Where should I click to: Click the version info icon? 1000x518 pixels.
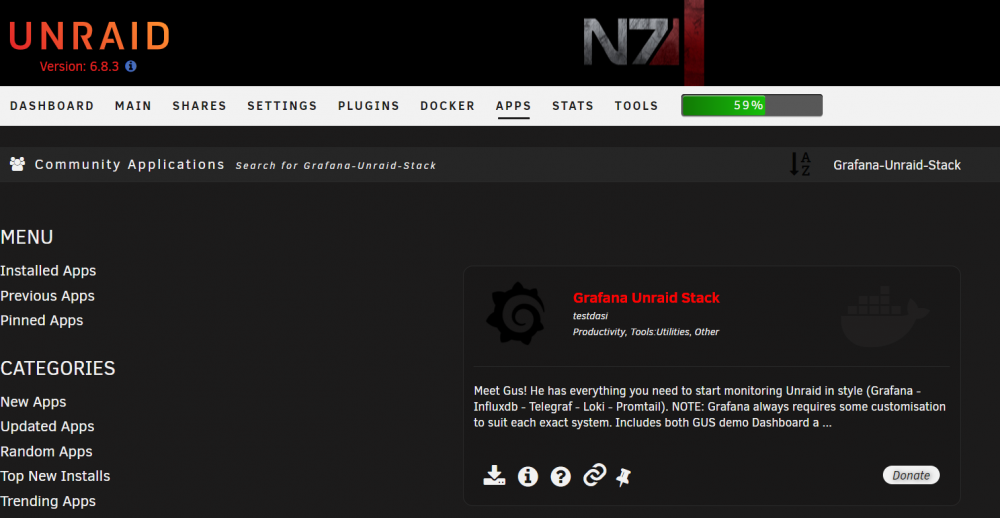[x=131, y=66]
